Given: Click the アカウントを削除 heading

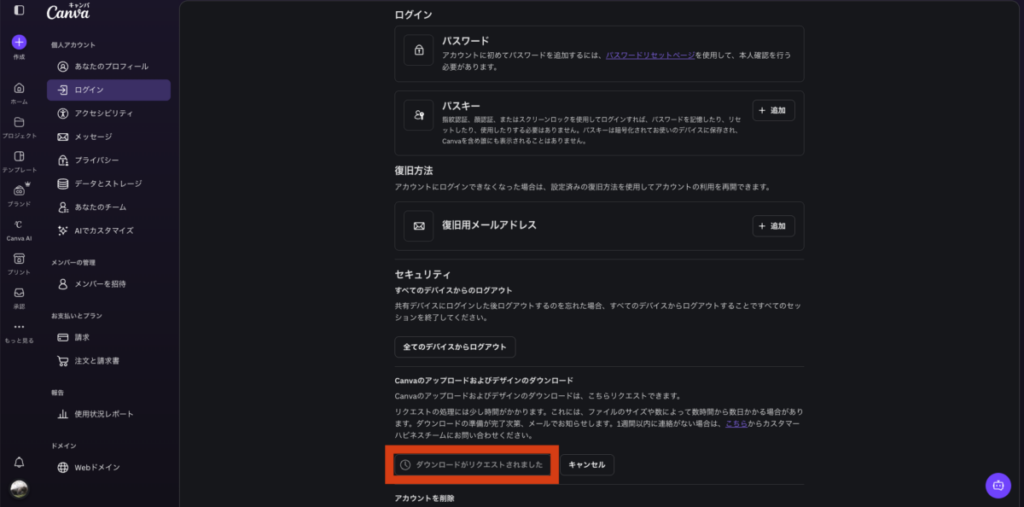Looking at the screenshot, I should [x=424, y=499].
